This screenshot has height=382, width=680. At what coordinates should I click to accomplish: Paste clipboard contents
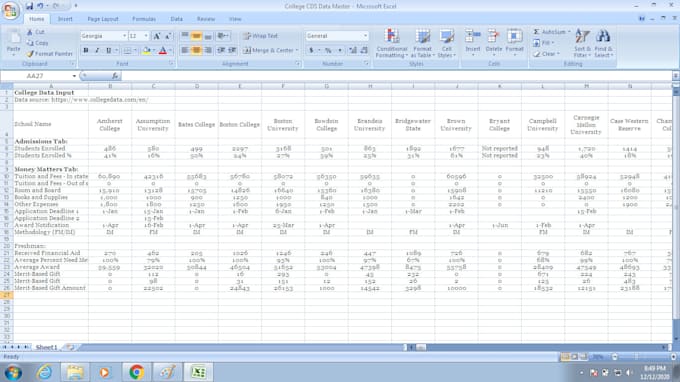pyautogui.click(x=13, y=43)
